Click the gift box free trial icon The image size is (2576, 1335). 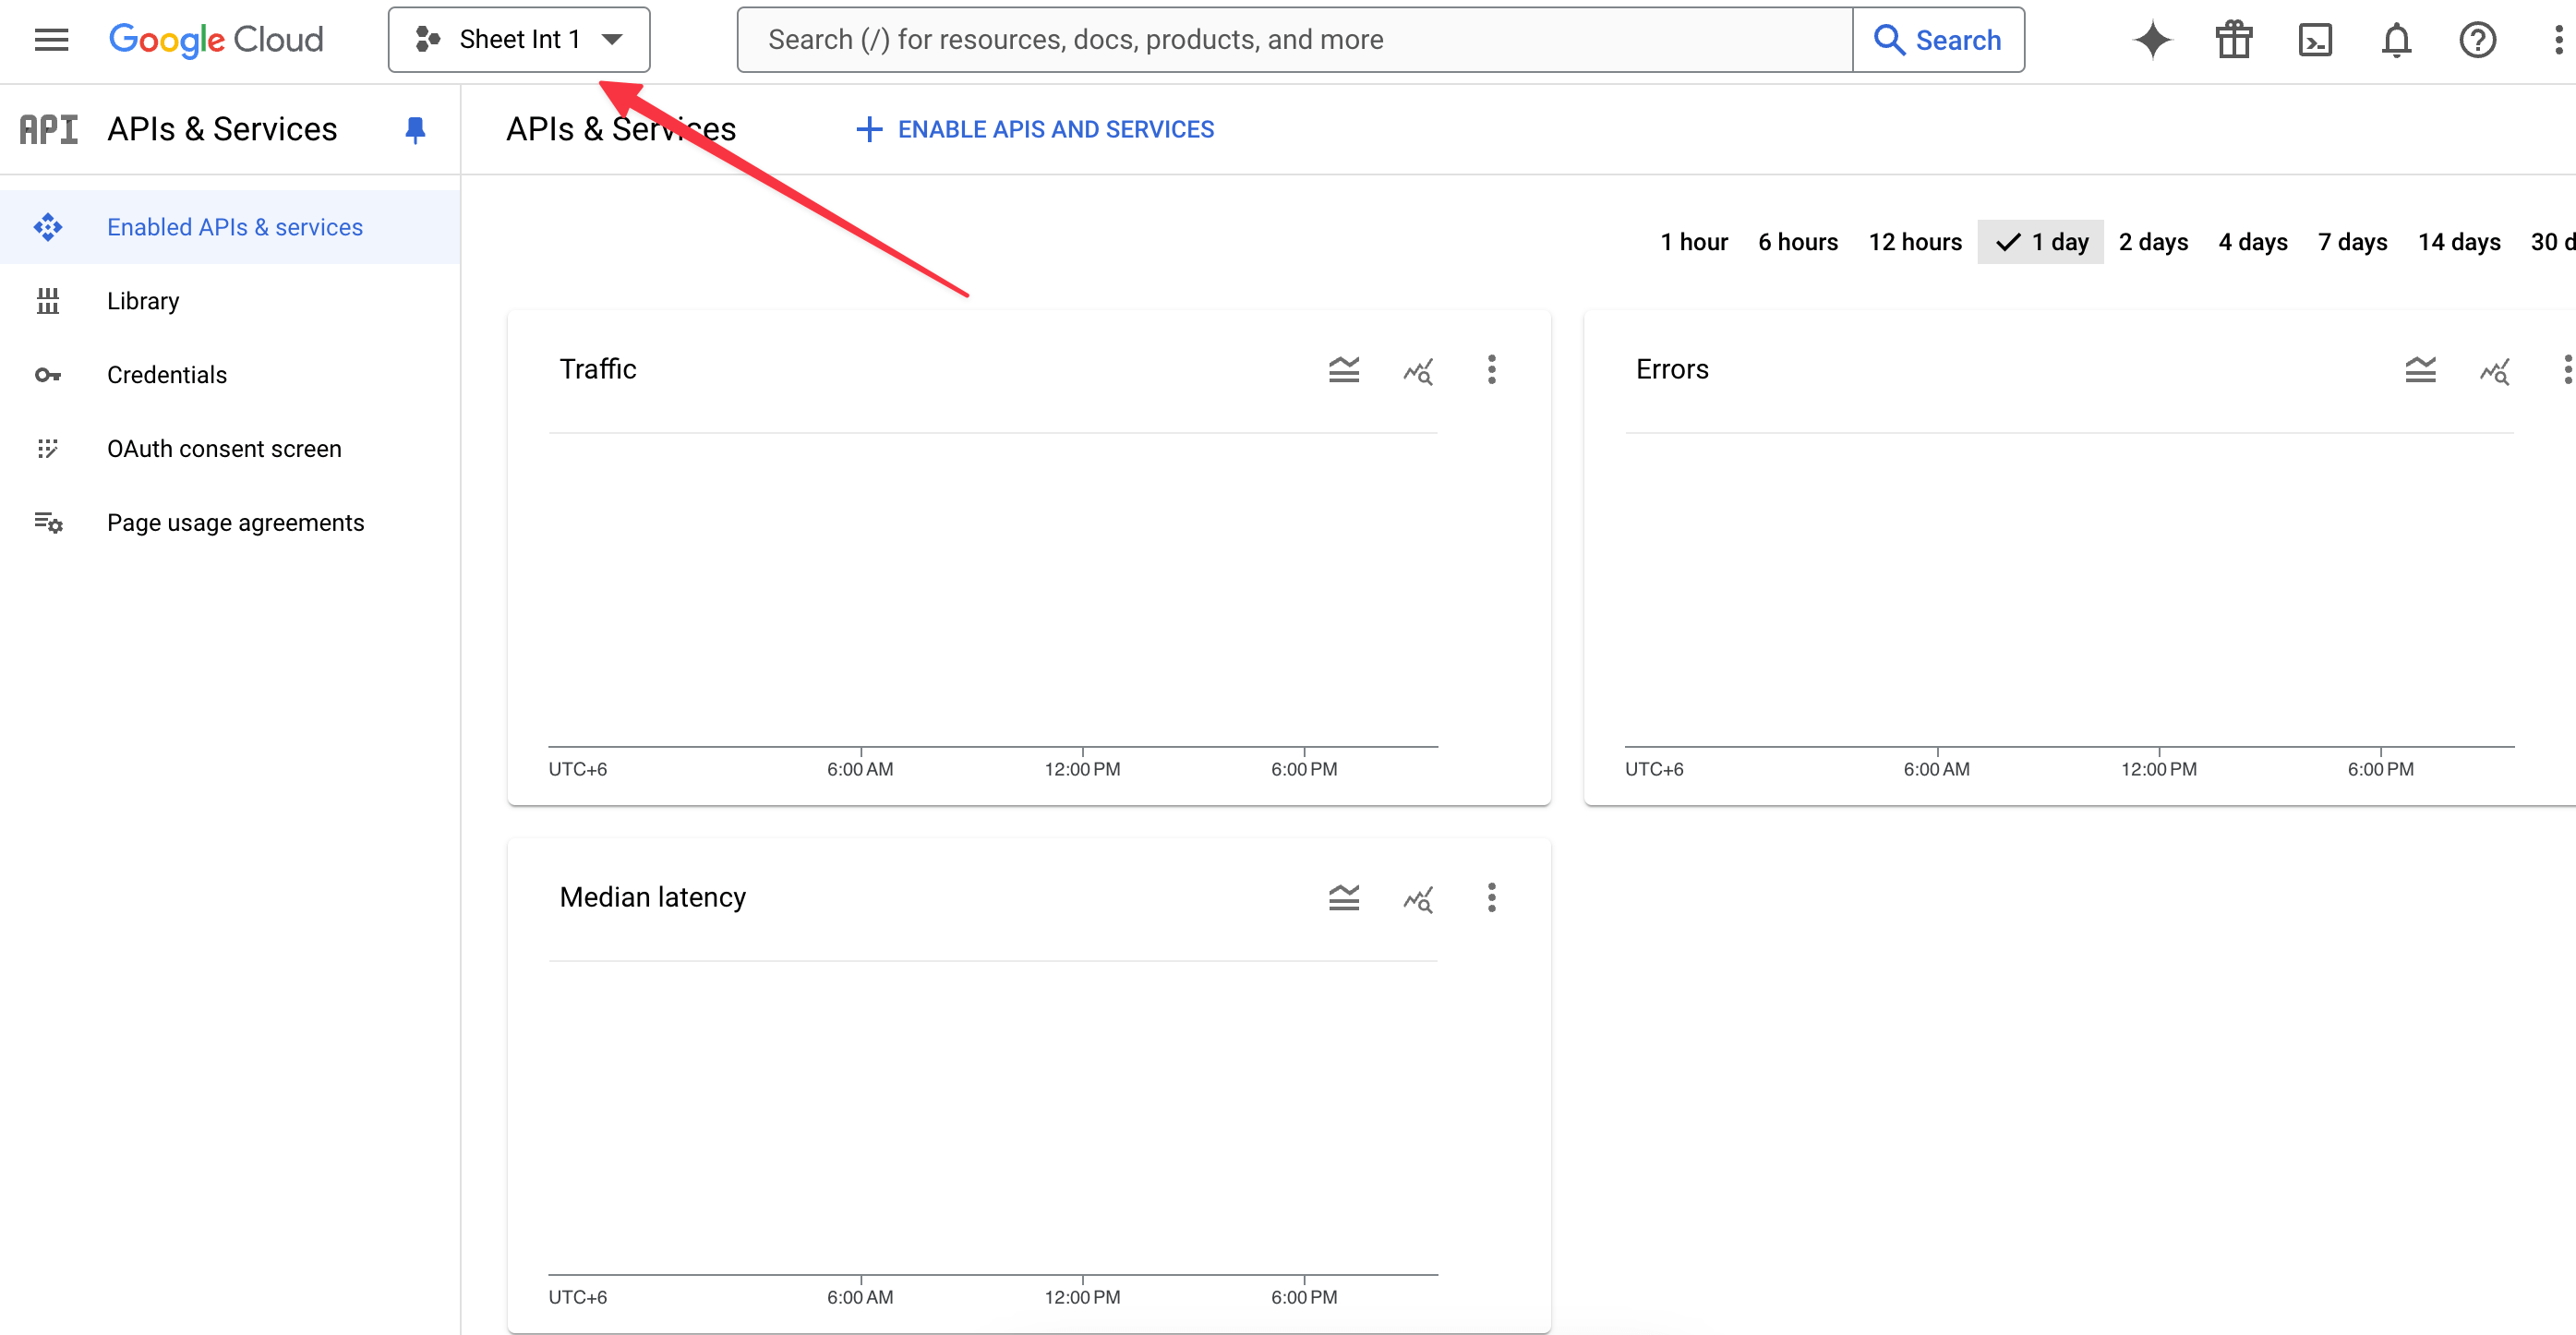(x=2233, y=40)
